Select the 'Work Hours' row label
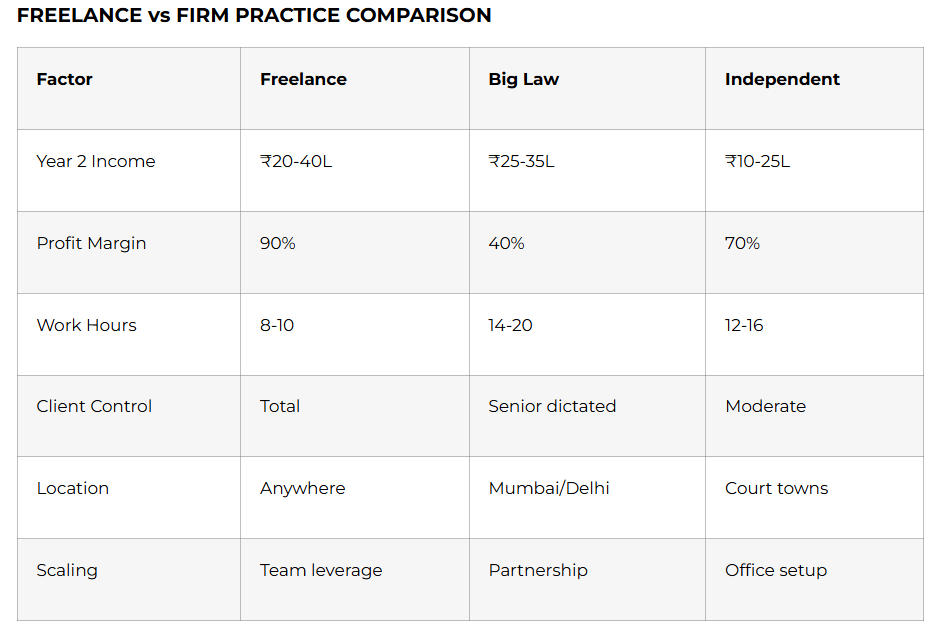The height and width of the screenshot is (630, 928). pos(86,326)
